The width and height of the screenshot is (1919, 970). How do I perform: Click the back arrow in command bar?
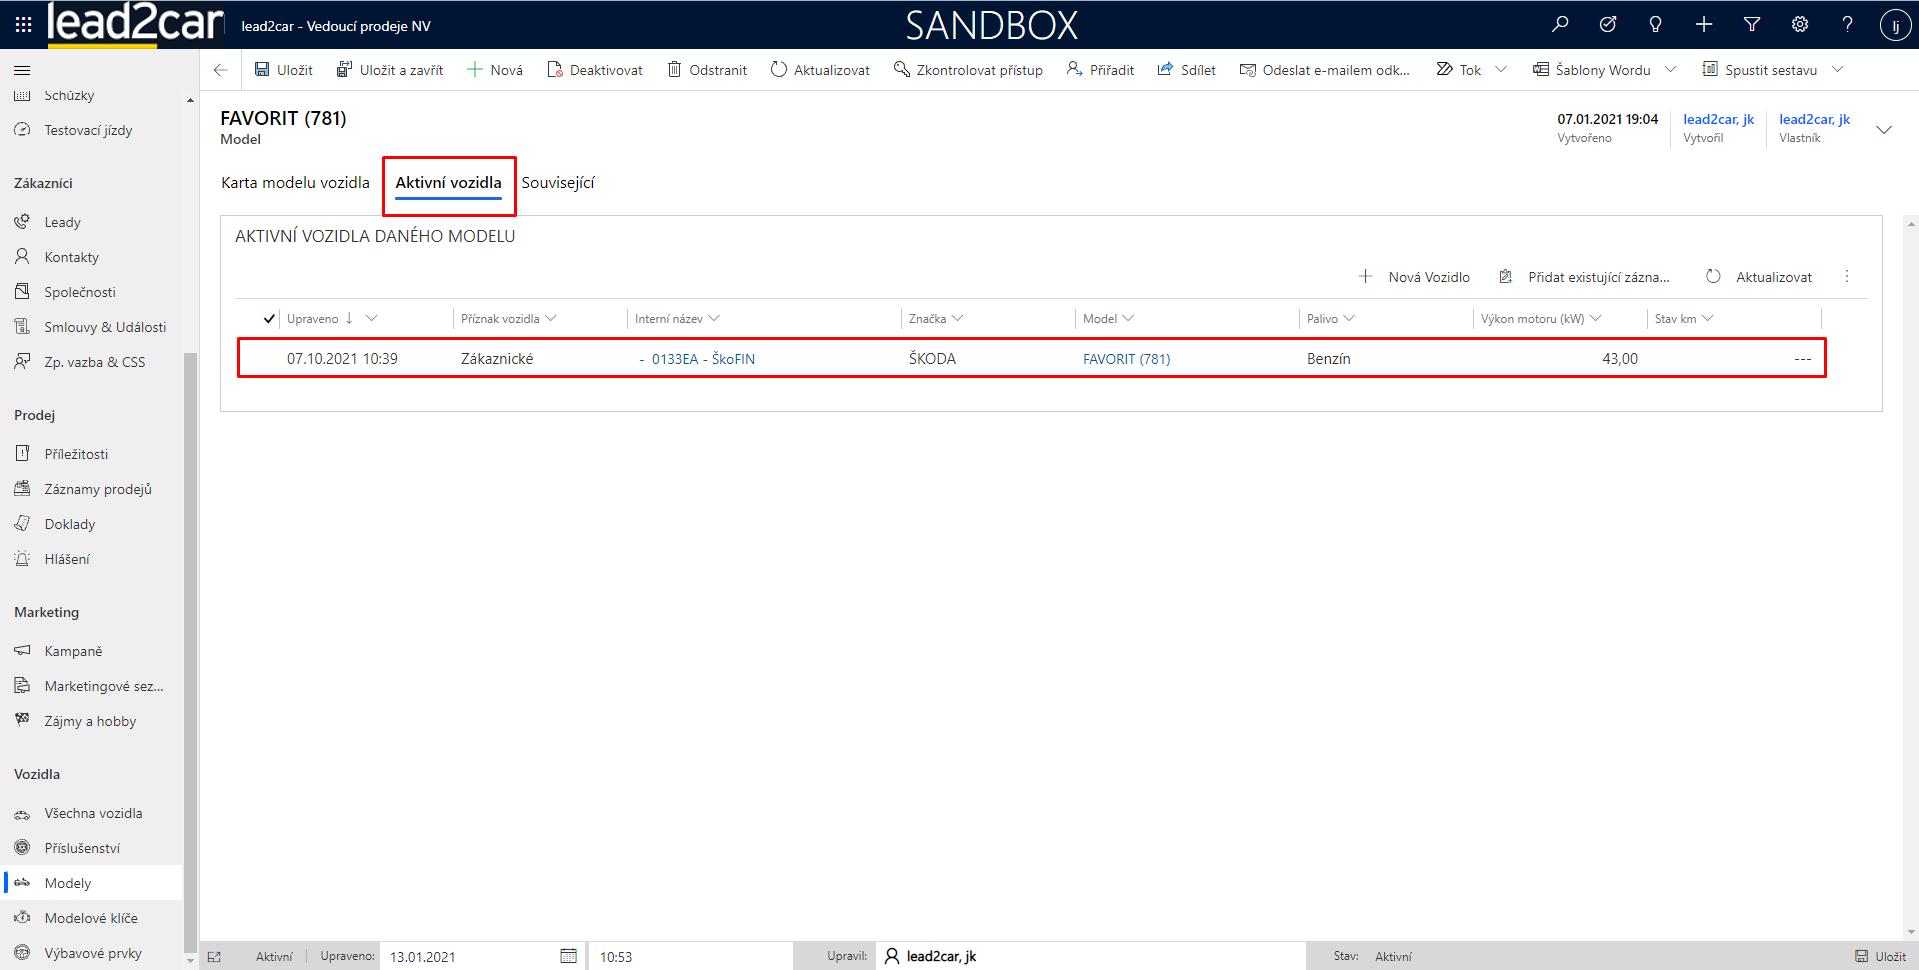pyautogui.click(x=221, y=70)
